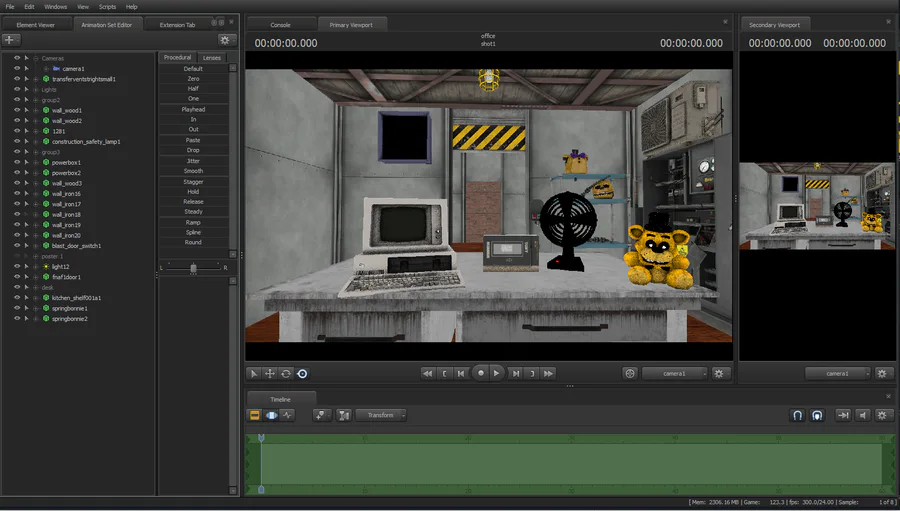The height and width of the screenshot is (511, 900).
Task: Open the File menu
Action: [10, 7]
